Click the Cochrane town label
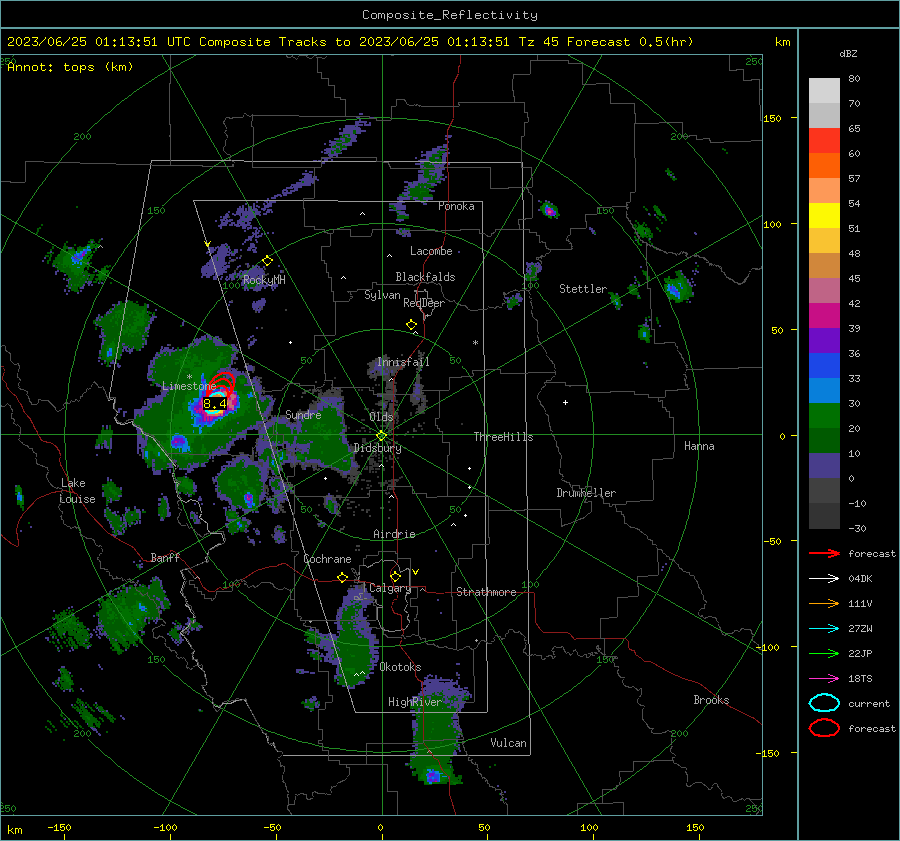900x841 pixels. [x=327, y=559]
